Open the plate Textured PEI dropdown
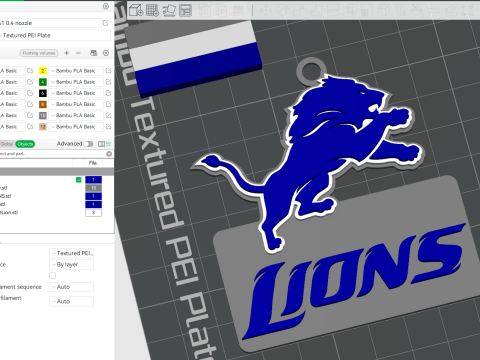 [71, 253]
